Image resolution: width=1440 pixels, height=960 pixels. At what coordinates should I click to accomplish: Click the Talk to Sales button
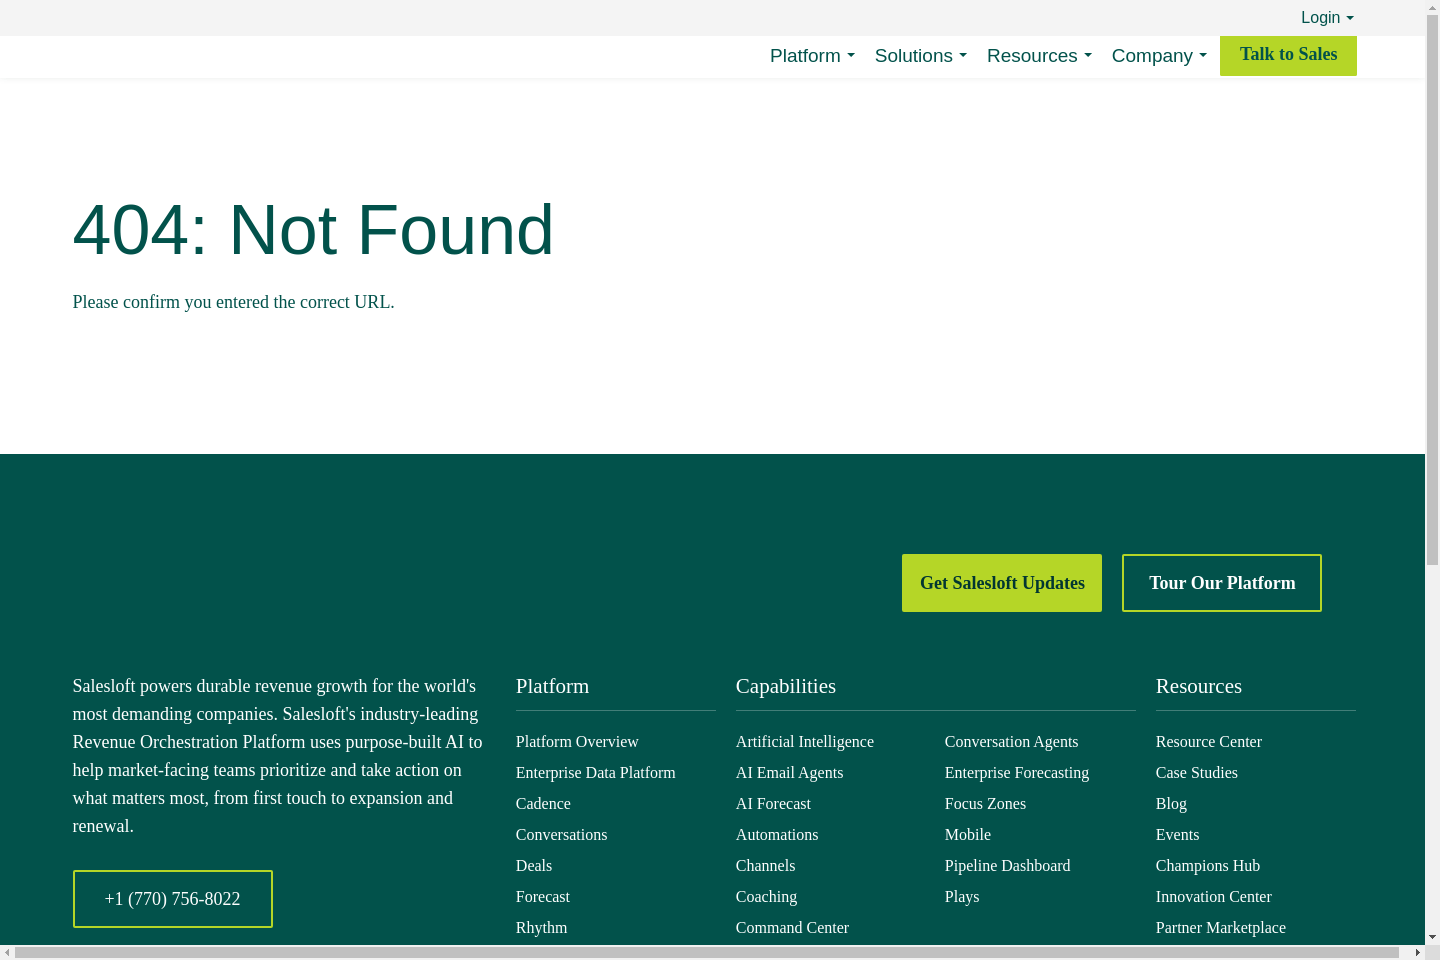coord(1288,55)
